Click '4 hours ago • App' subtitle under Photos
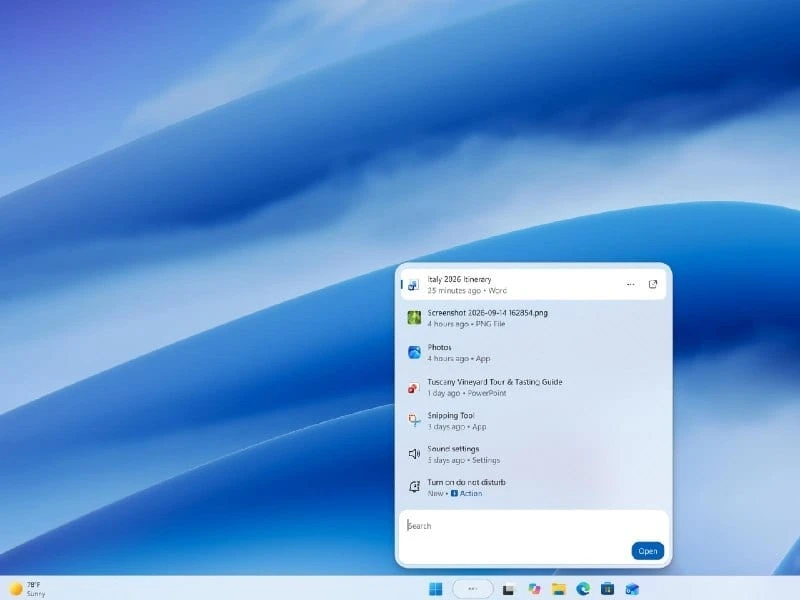This screenshot has width=800, height=600. point(458,359)
